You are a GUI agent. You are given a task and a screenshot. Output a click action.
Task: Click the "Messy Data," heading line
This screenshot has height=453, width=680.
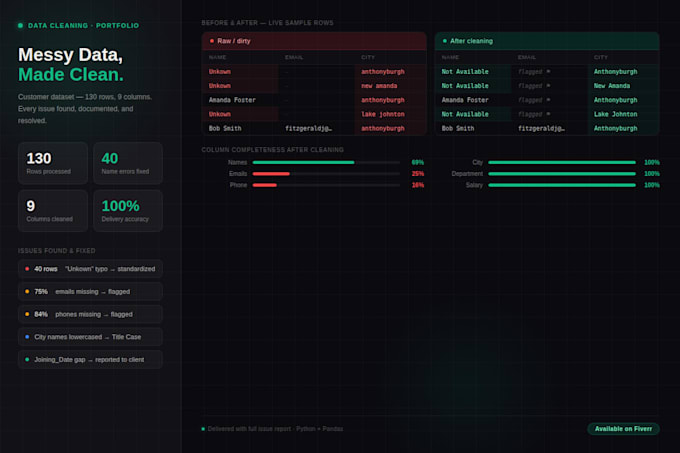pos(70,55)
